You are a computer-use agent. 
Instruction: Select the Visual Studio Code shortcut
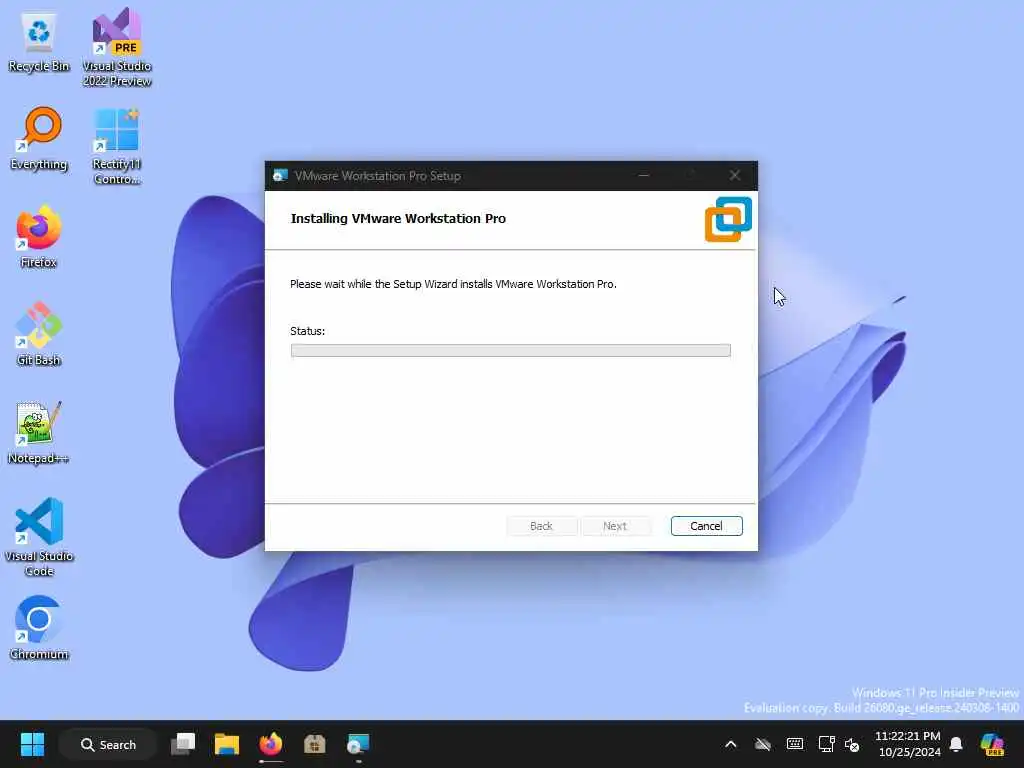[39, 537]
